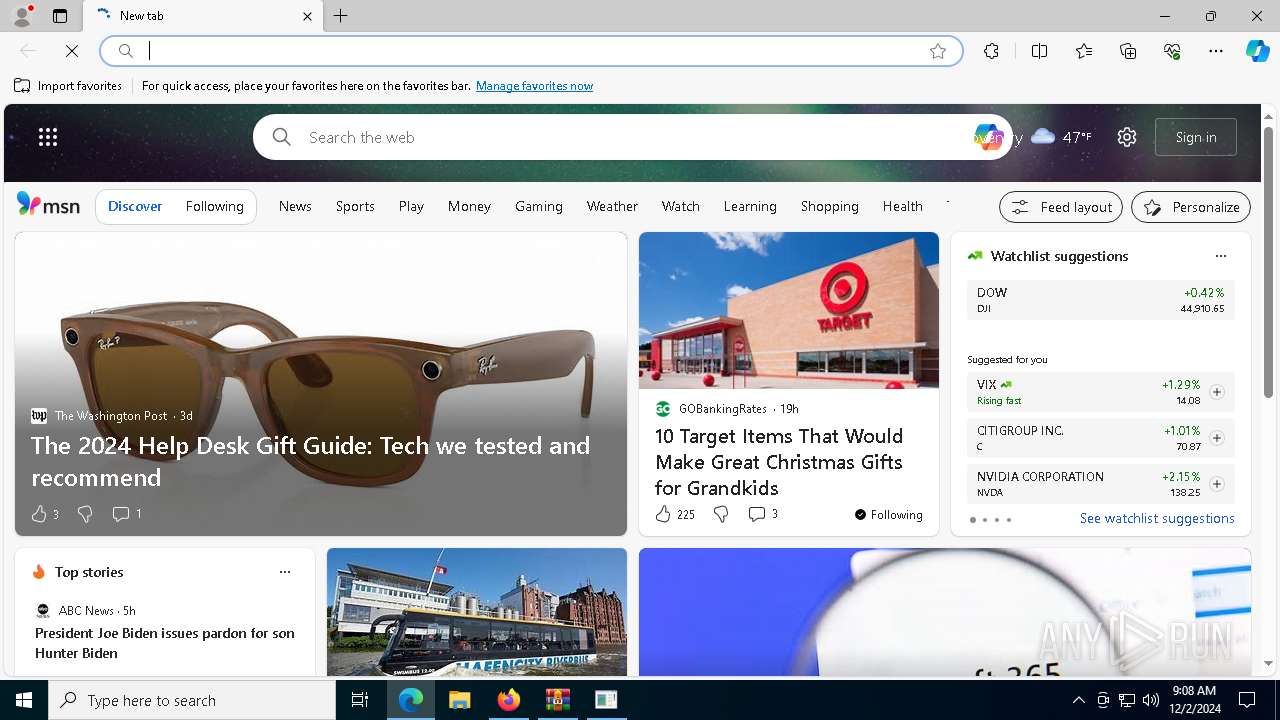The width and height of the screenshot is (1280, 720).
Task: Open Task View in taskbar
Action: (x=360, y=700)
